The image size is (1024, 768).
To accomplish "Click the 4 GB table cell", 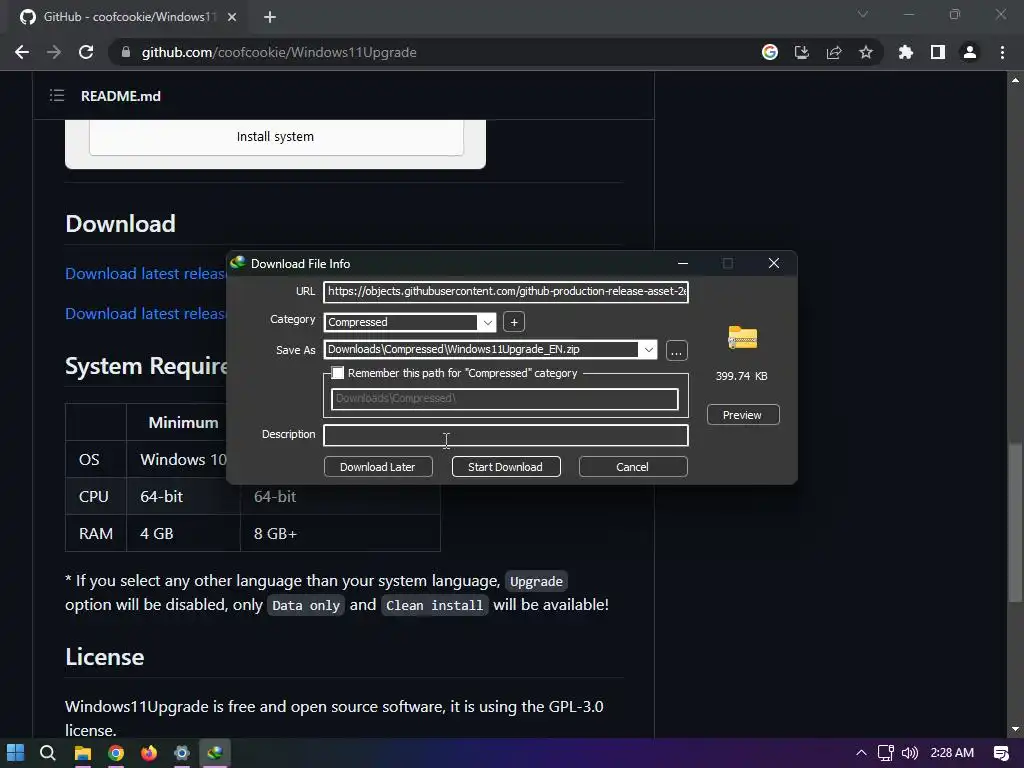I will point(184,534).
